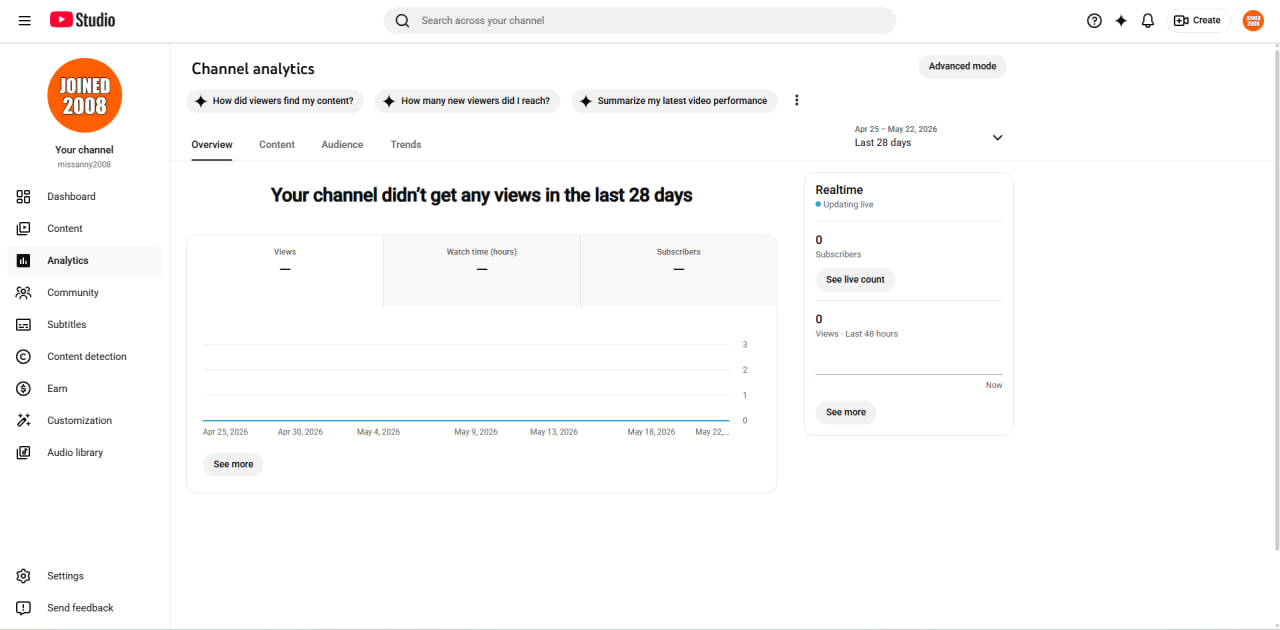The image size is (1280, 630).
Task: Click the Customization magic wand icon
Action: [24, 420]
